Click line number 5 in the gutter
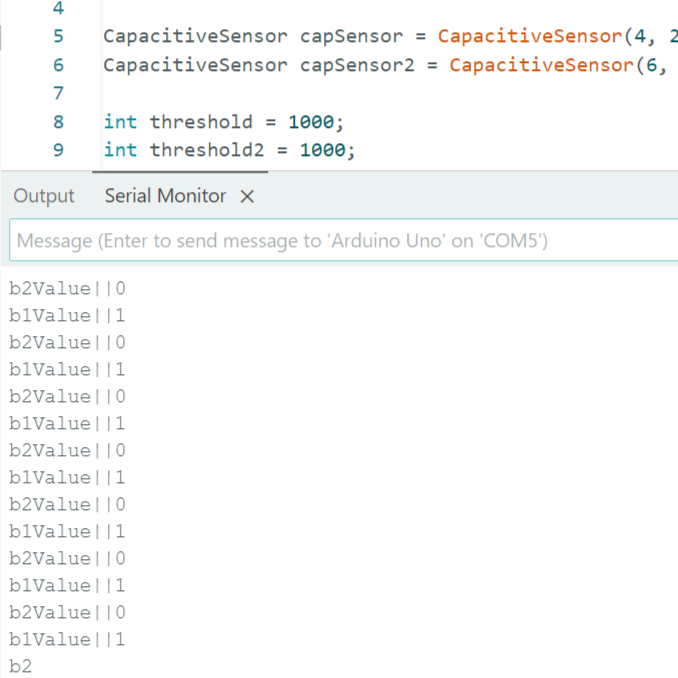 coord(57,37)
